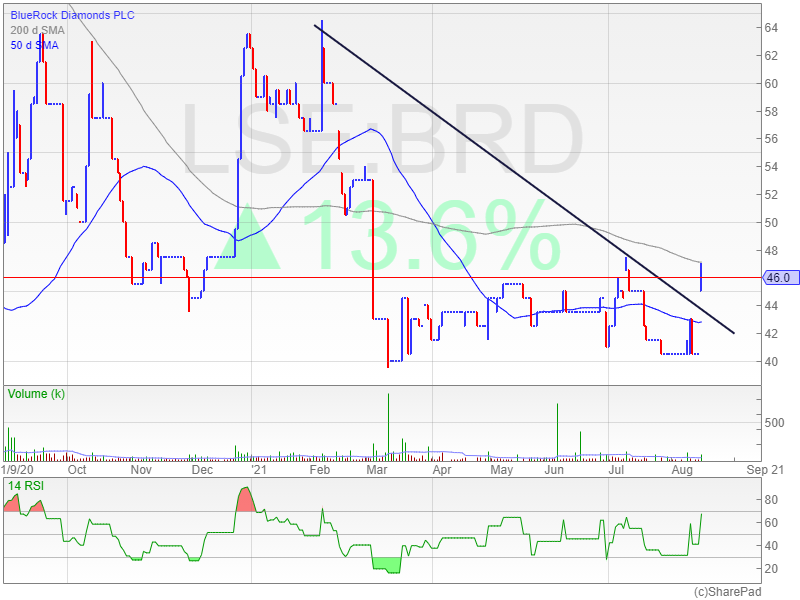Click the red overbought RSI peak near '21
The image size is (800, 600).
click(246, 501)
